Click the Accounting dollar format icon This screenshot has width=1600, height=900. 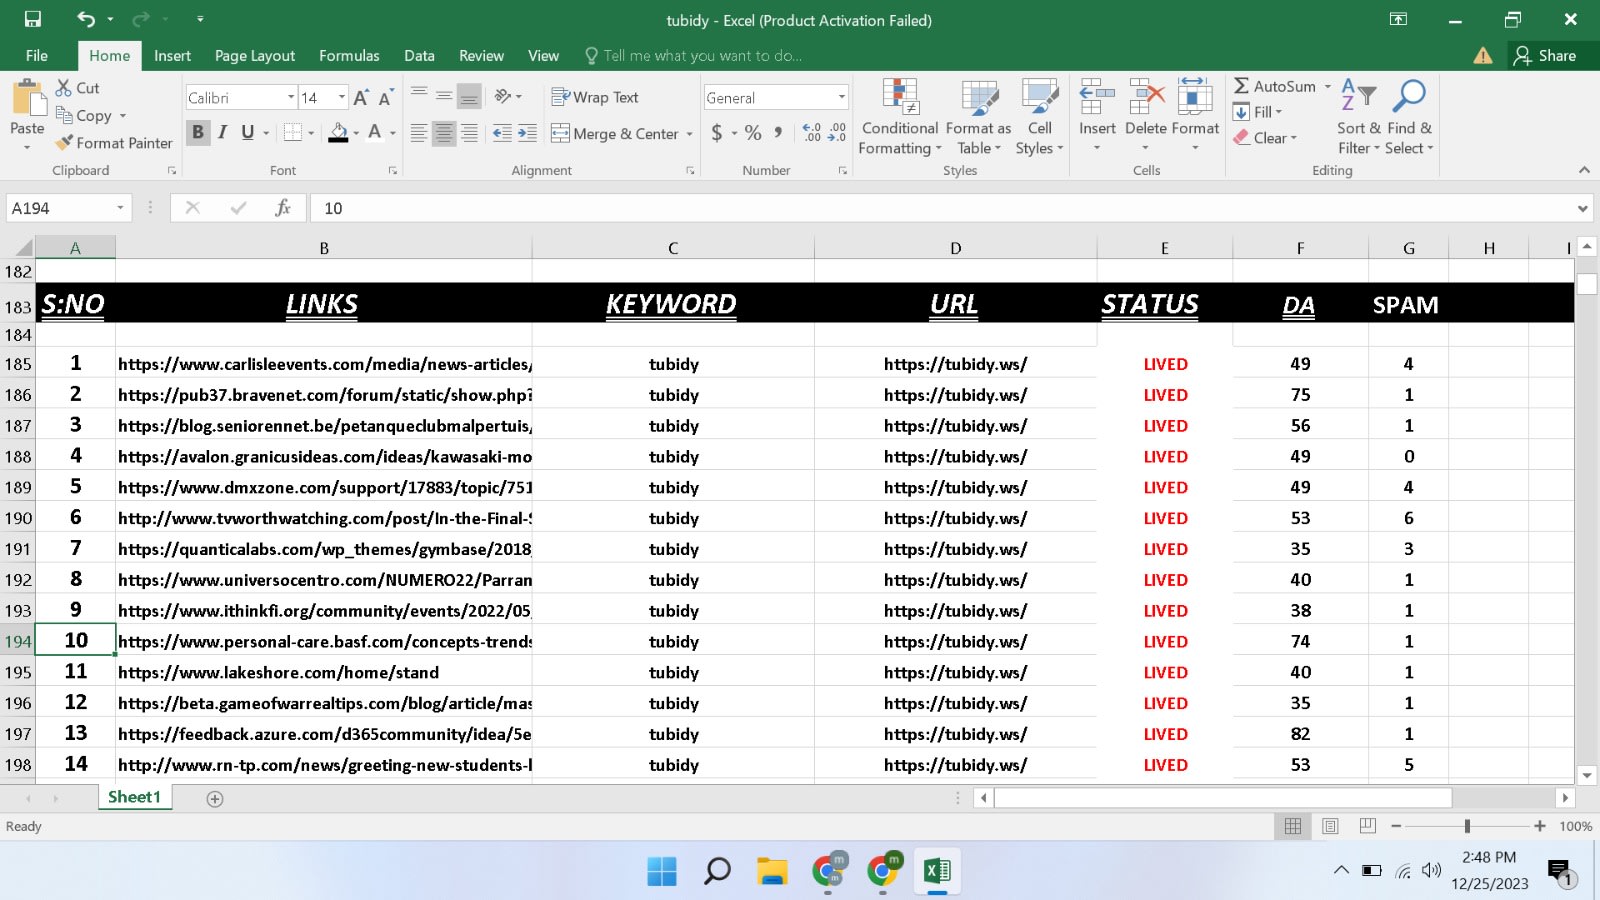point(717,133)
